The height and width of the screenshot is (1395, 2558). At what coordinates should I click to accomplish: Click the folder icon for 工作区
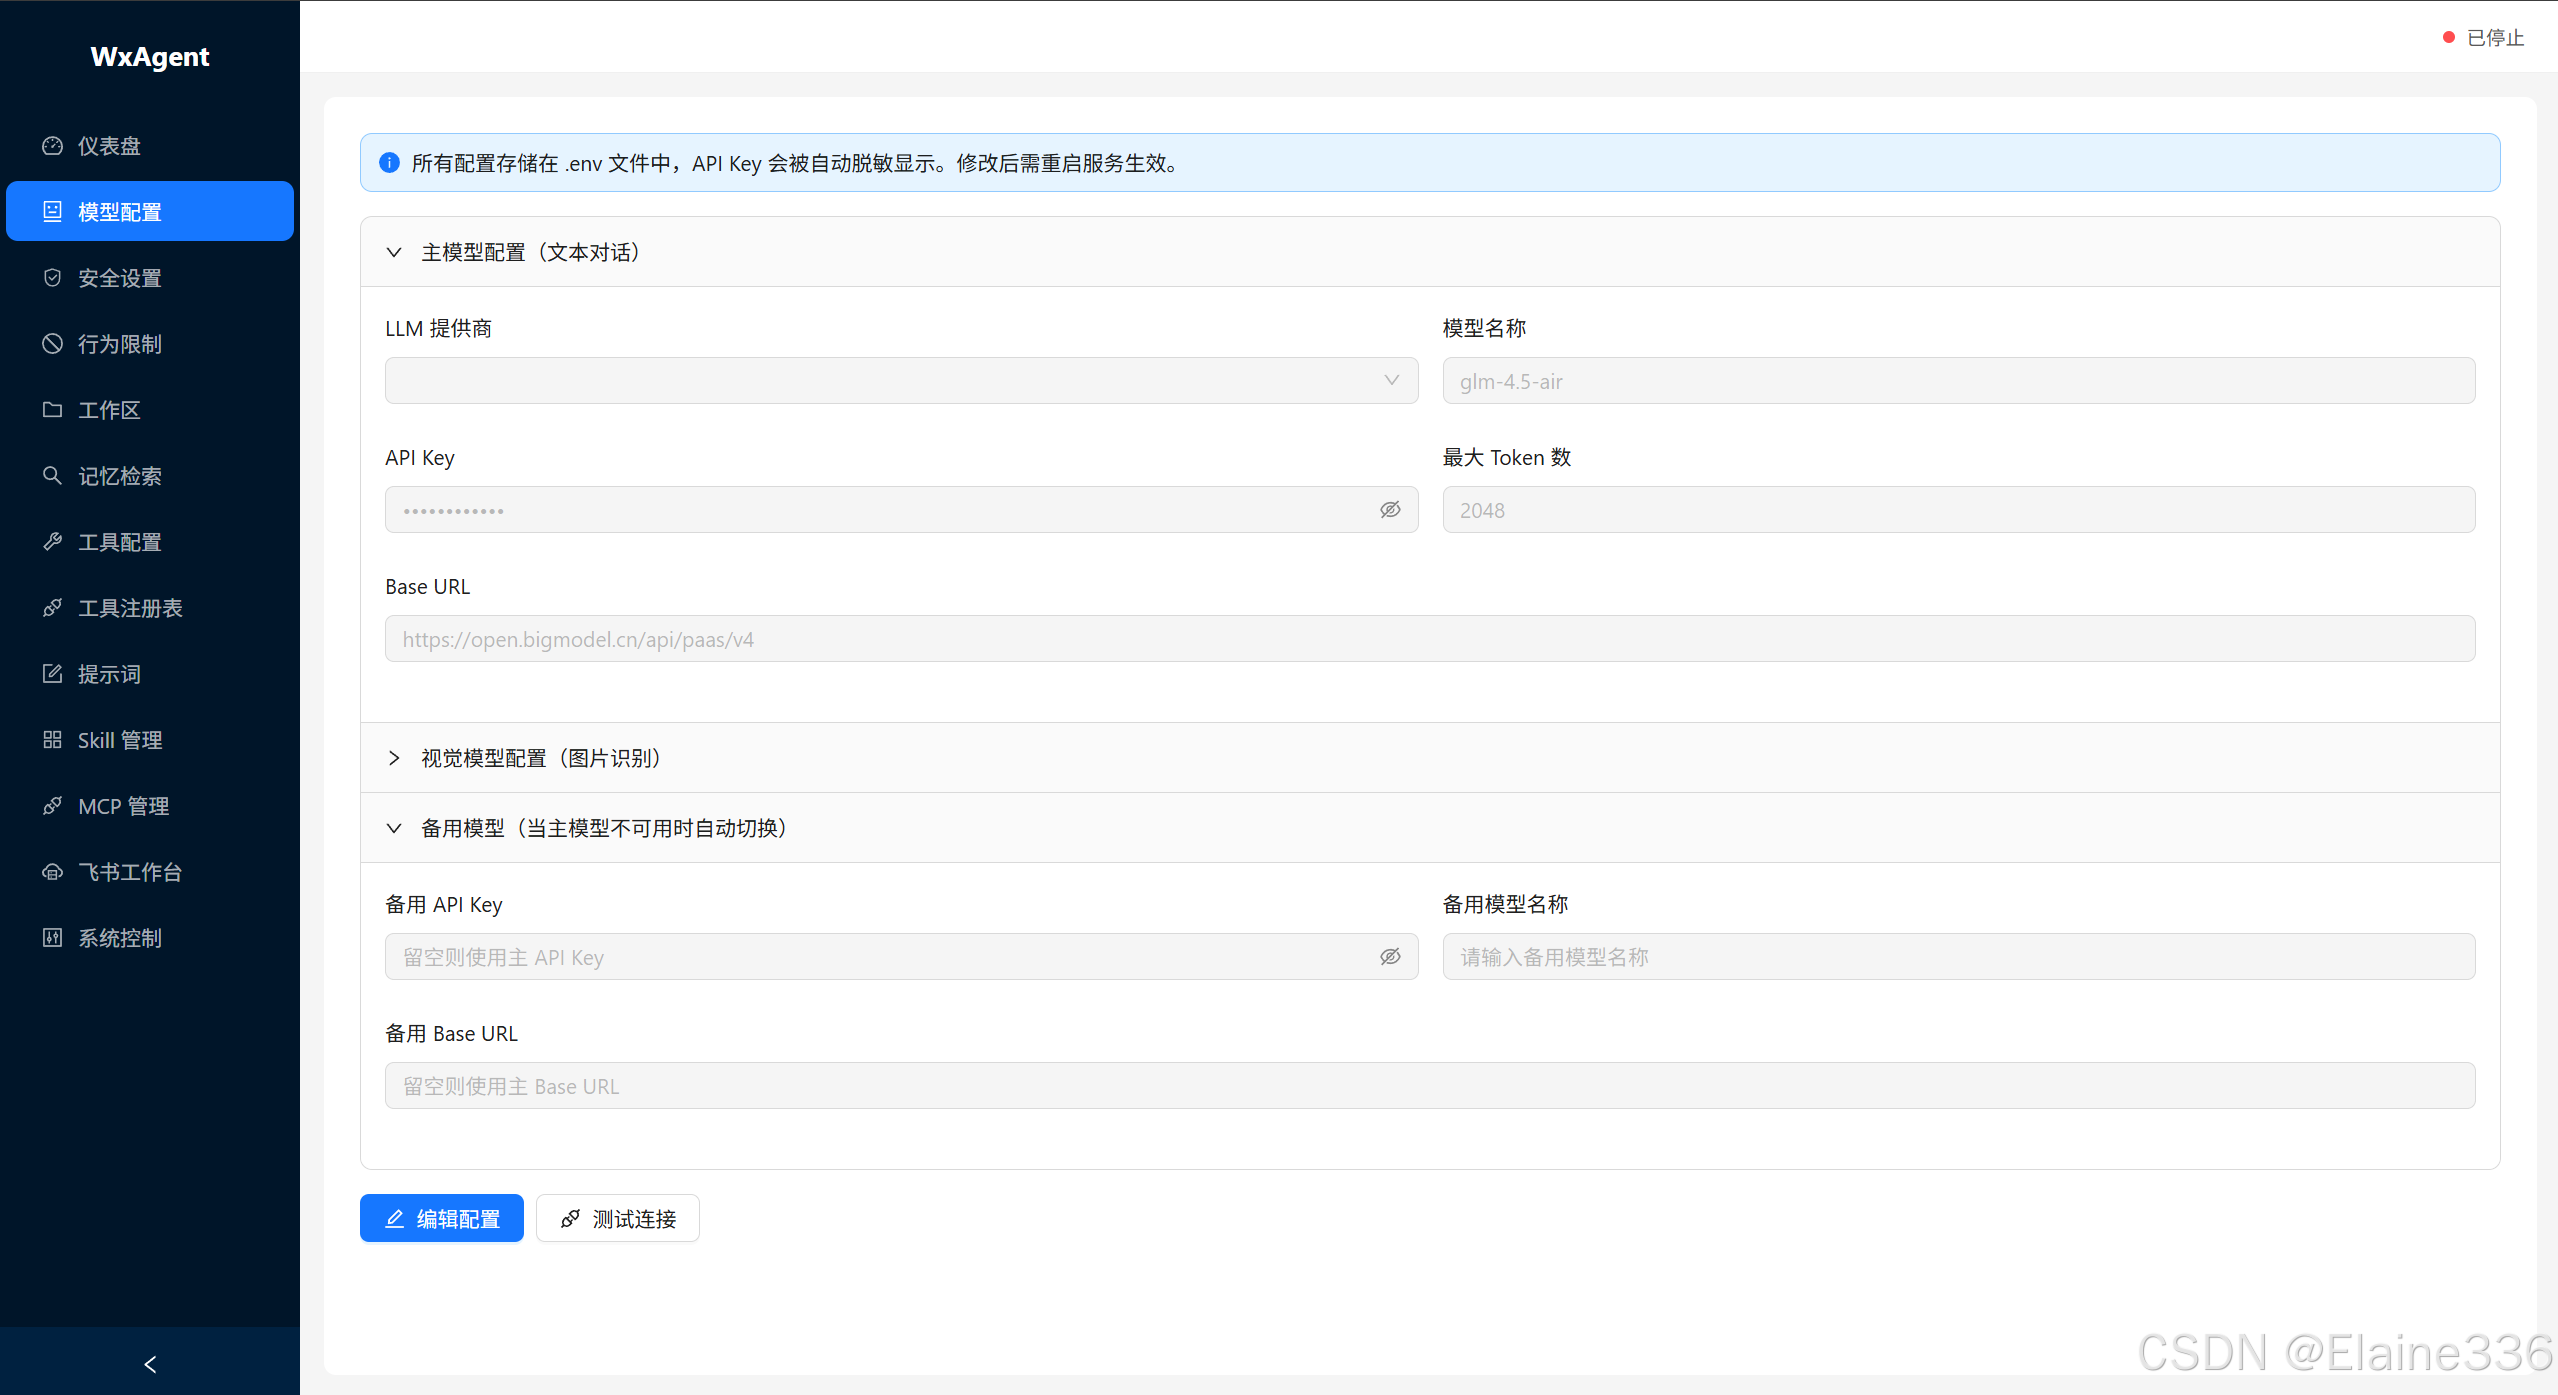pyautogui.click(x=53, y=410)
